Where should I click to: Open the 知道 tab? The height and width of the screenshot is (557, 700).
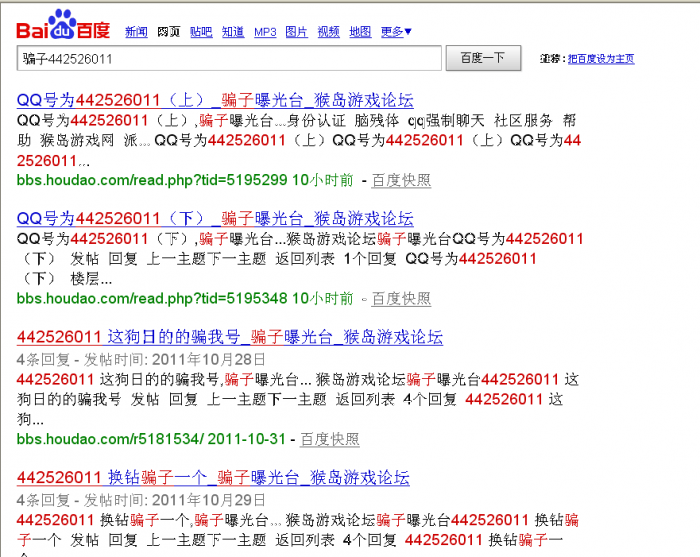point(233,32)
